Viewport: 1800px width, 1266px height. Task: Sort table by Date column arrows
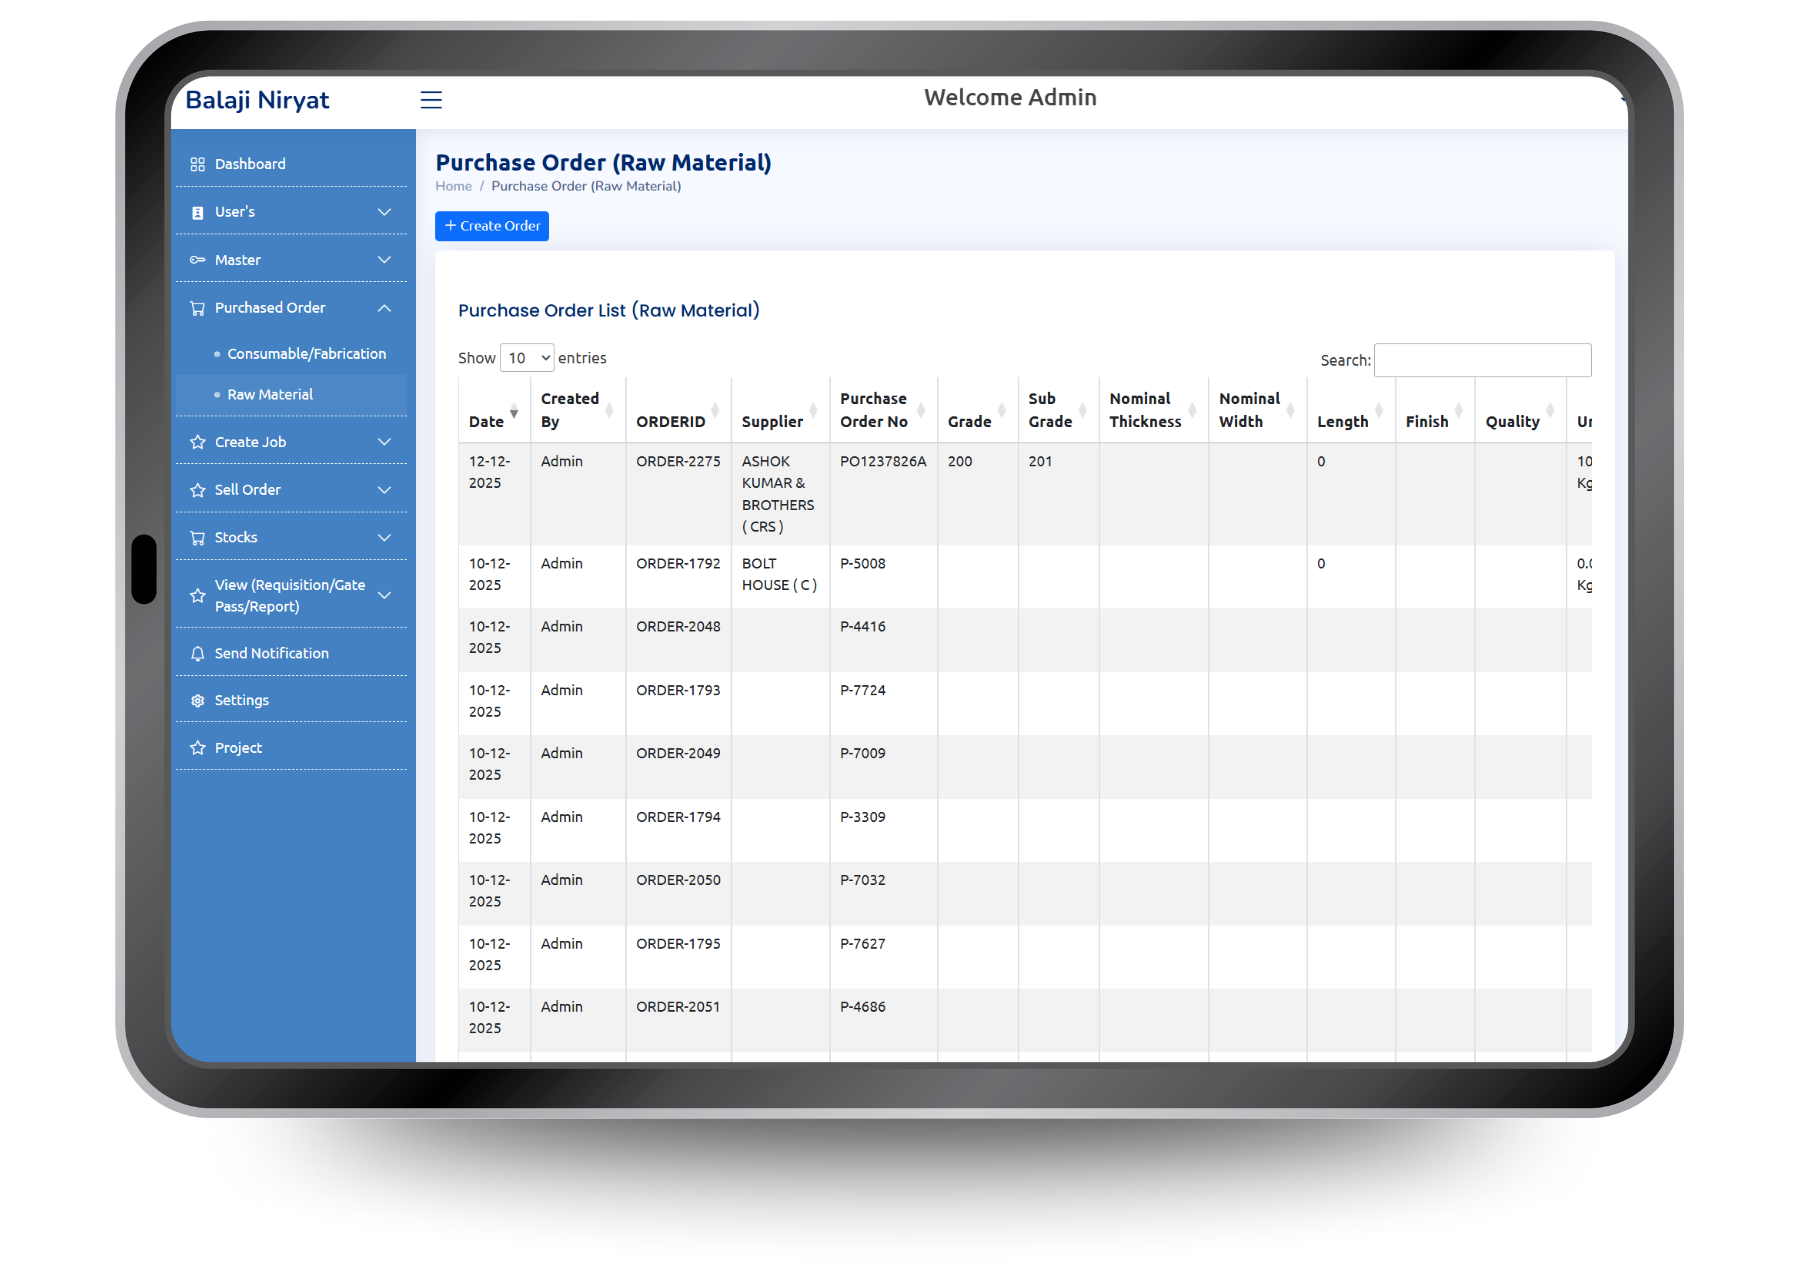pos(514,412)
